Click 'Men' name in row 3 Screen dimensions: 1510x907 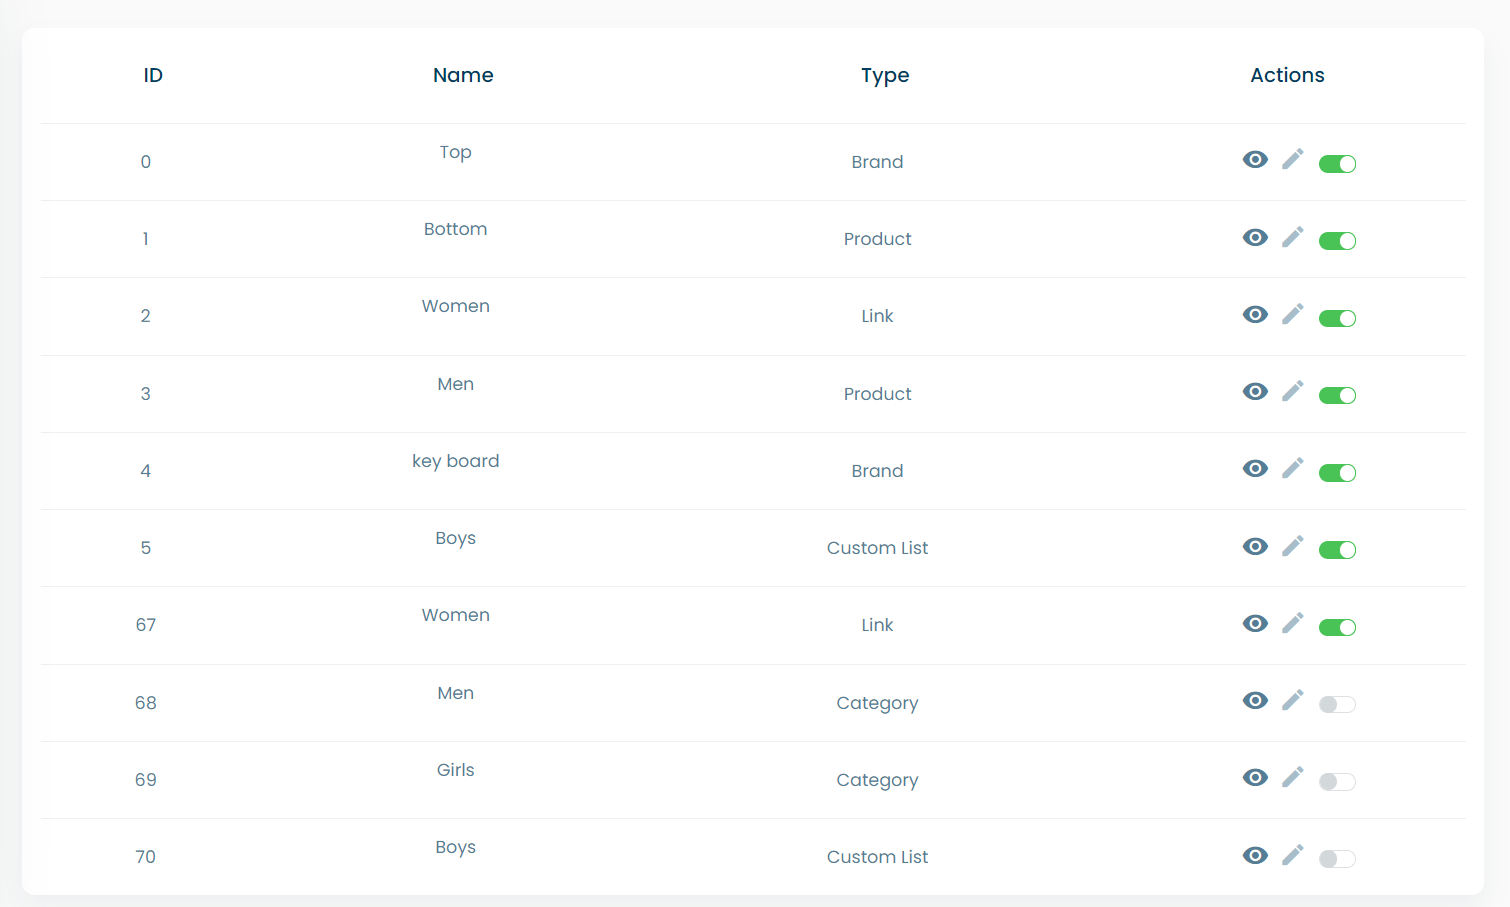pos(455,384)
